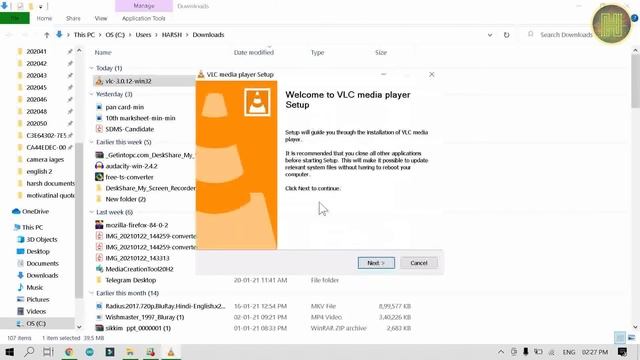
Task: Close the VLC Setup dialog window
Action: pyautogui.click(x=431, y=75)
